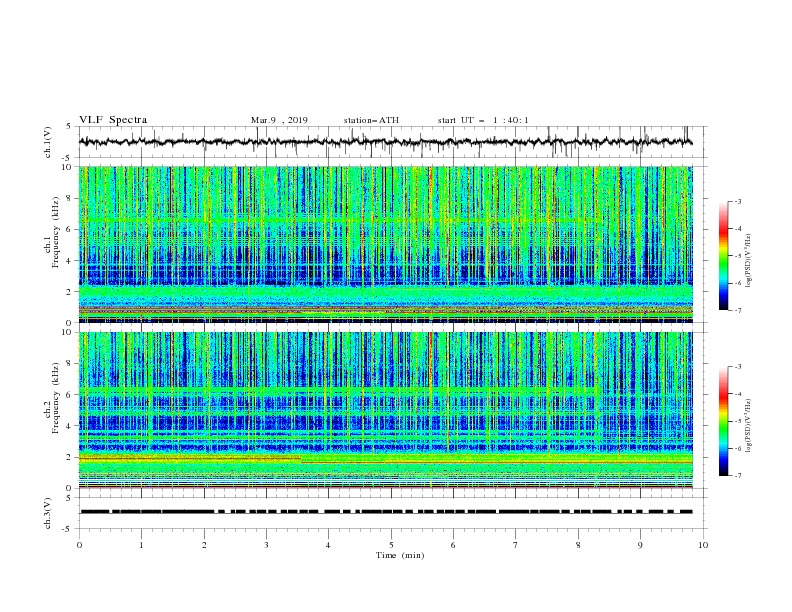Screen dimensions: 792x612
Task: Click the "start UT = 1 :40: 1" text
Action: pyautogui.click(x=483, y=120)
